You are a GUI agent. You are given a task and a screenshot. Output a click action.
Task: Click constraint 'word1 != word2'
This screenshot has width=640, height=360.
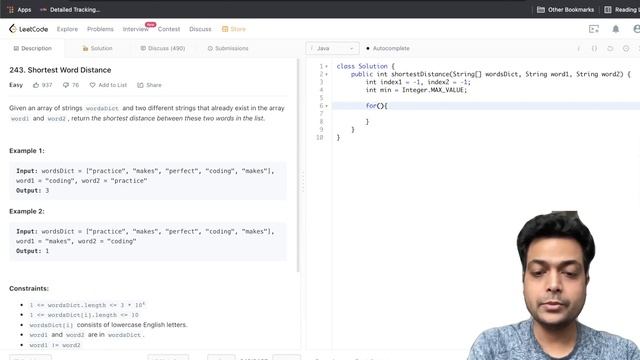click(x=55, y=345)
